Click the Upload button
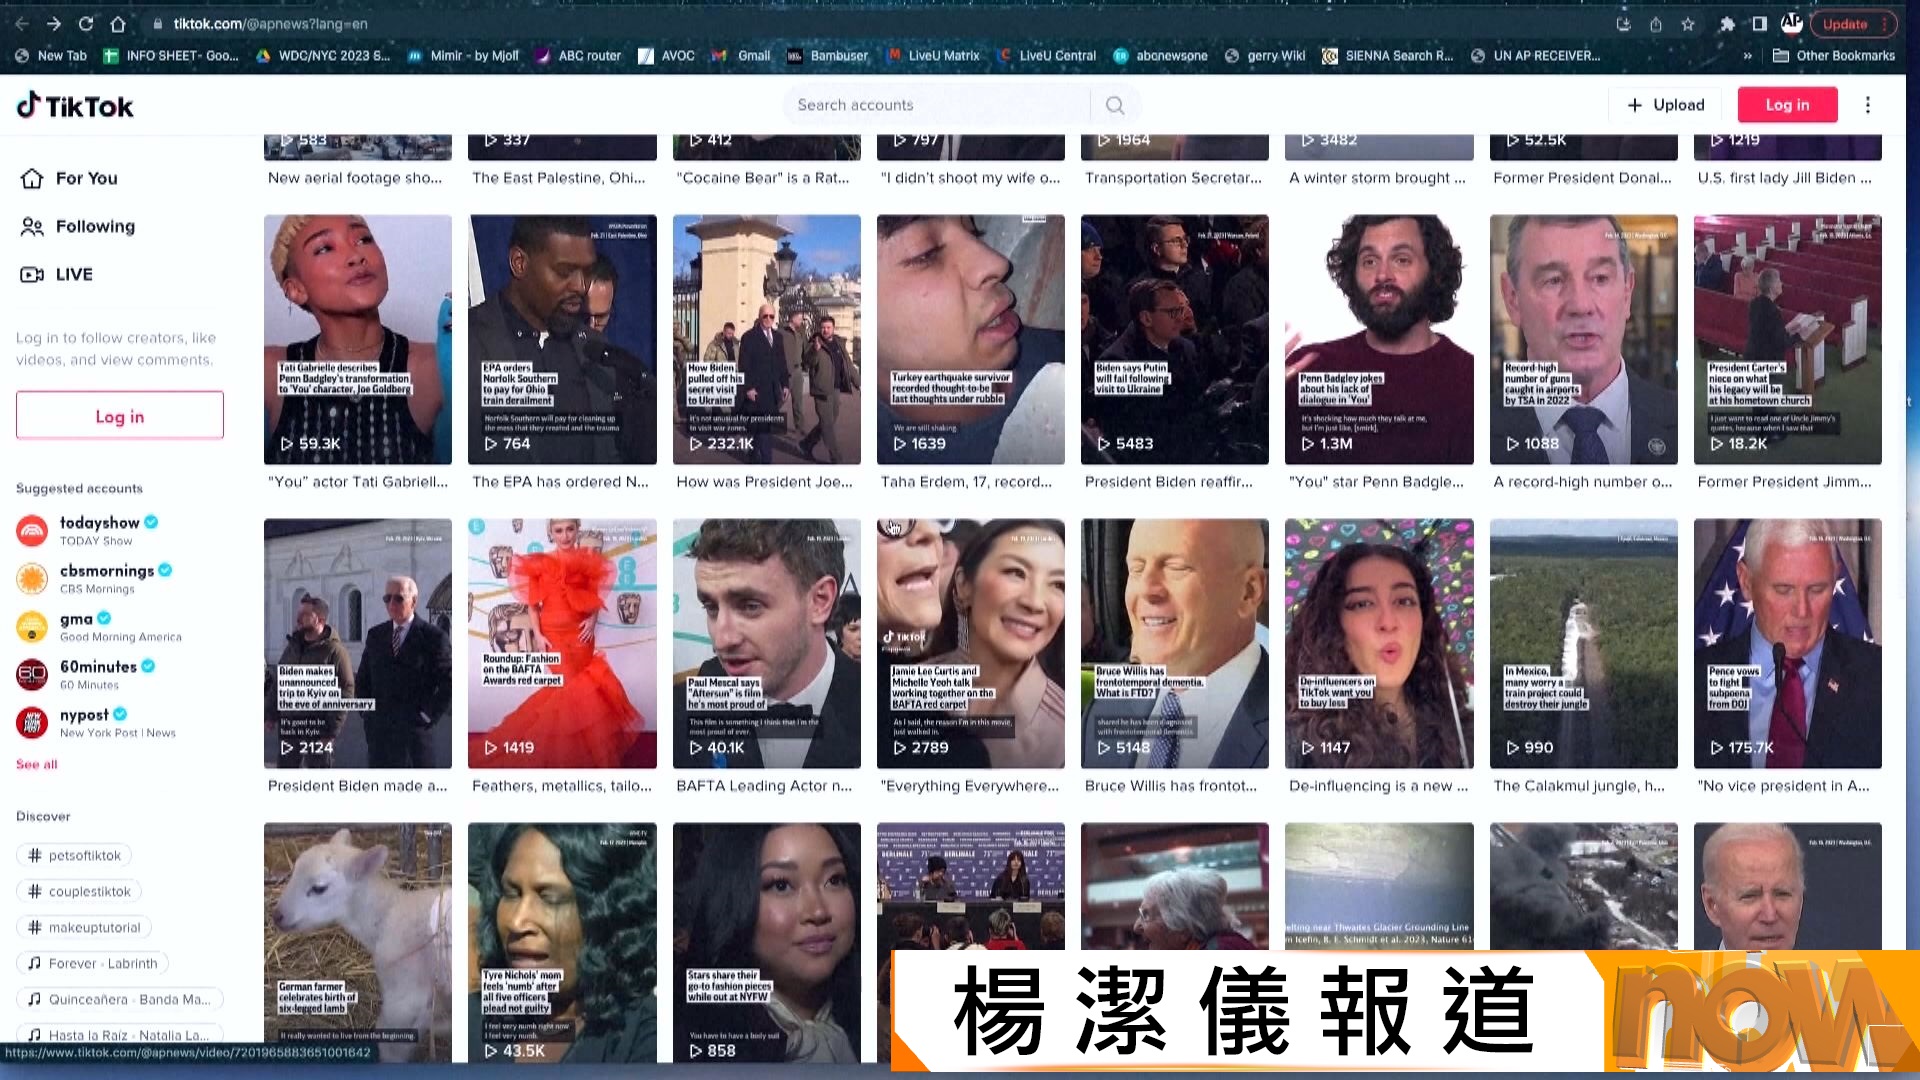Viewport: 1920px width, 1080px height. point(1665,105)
